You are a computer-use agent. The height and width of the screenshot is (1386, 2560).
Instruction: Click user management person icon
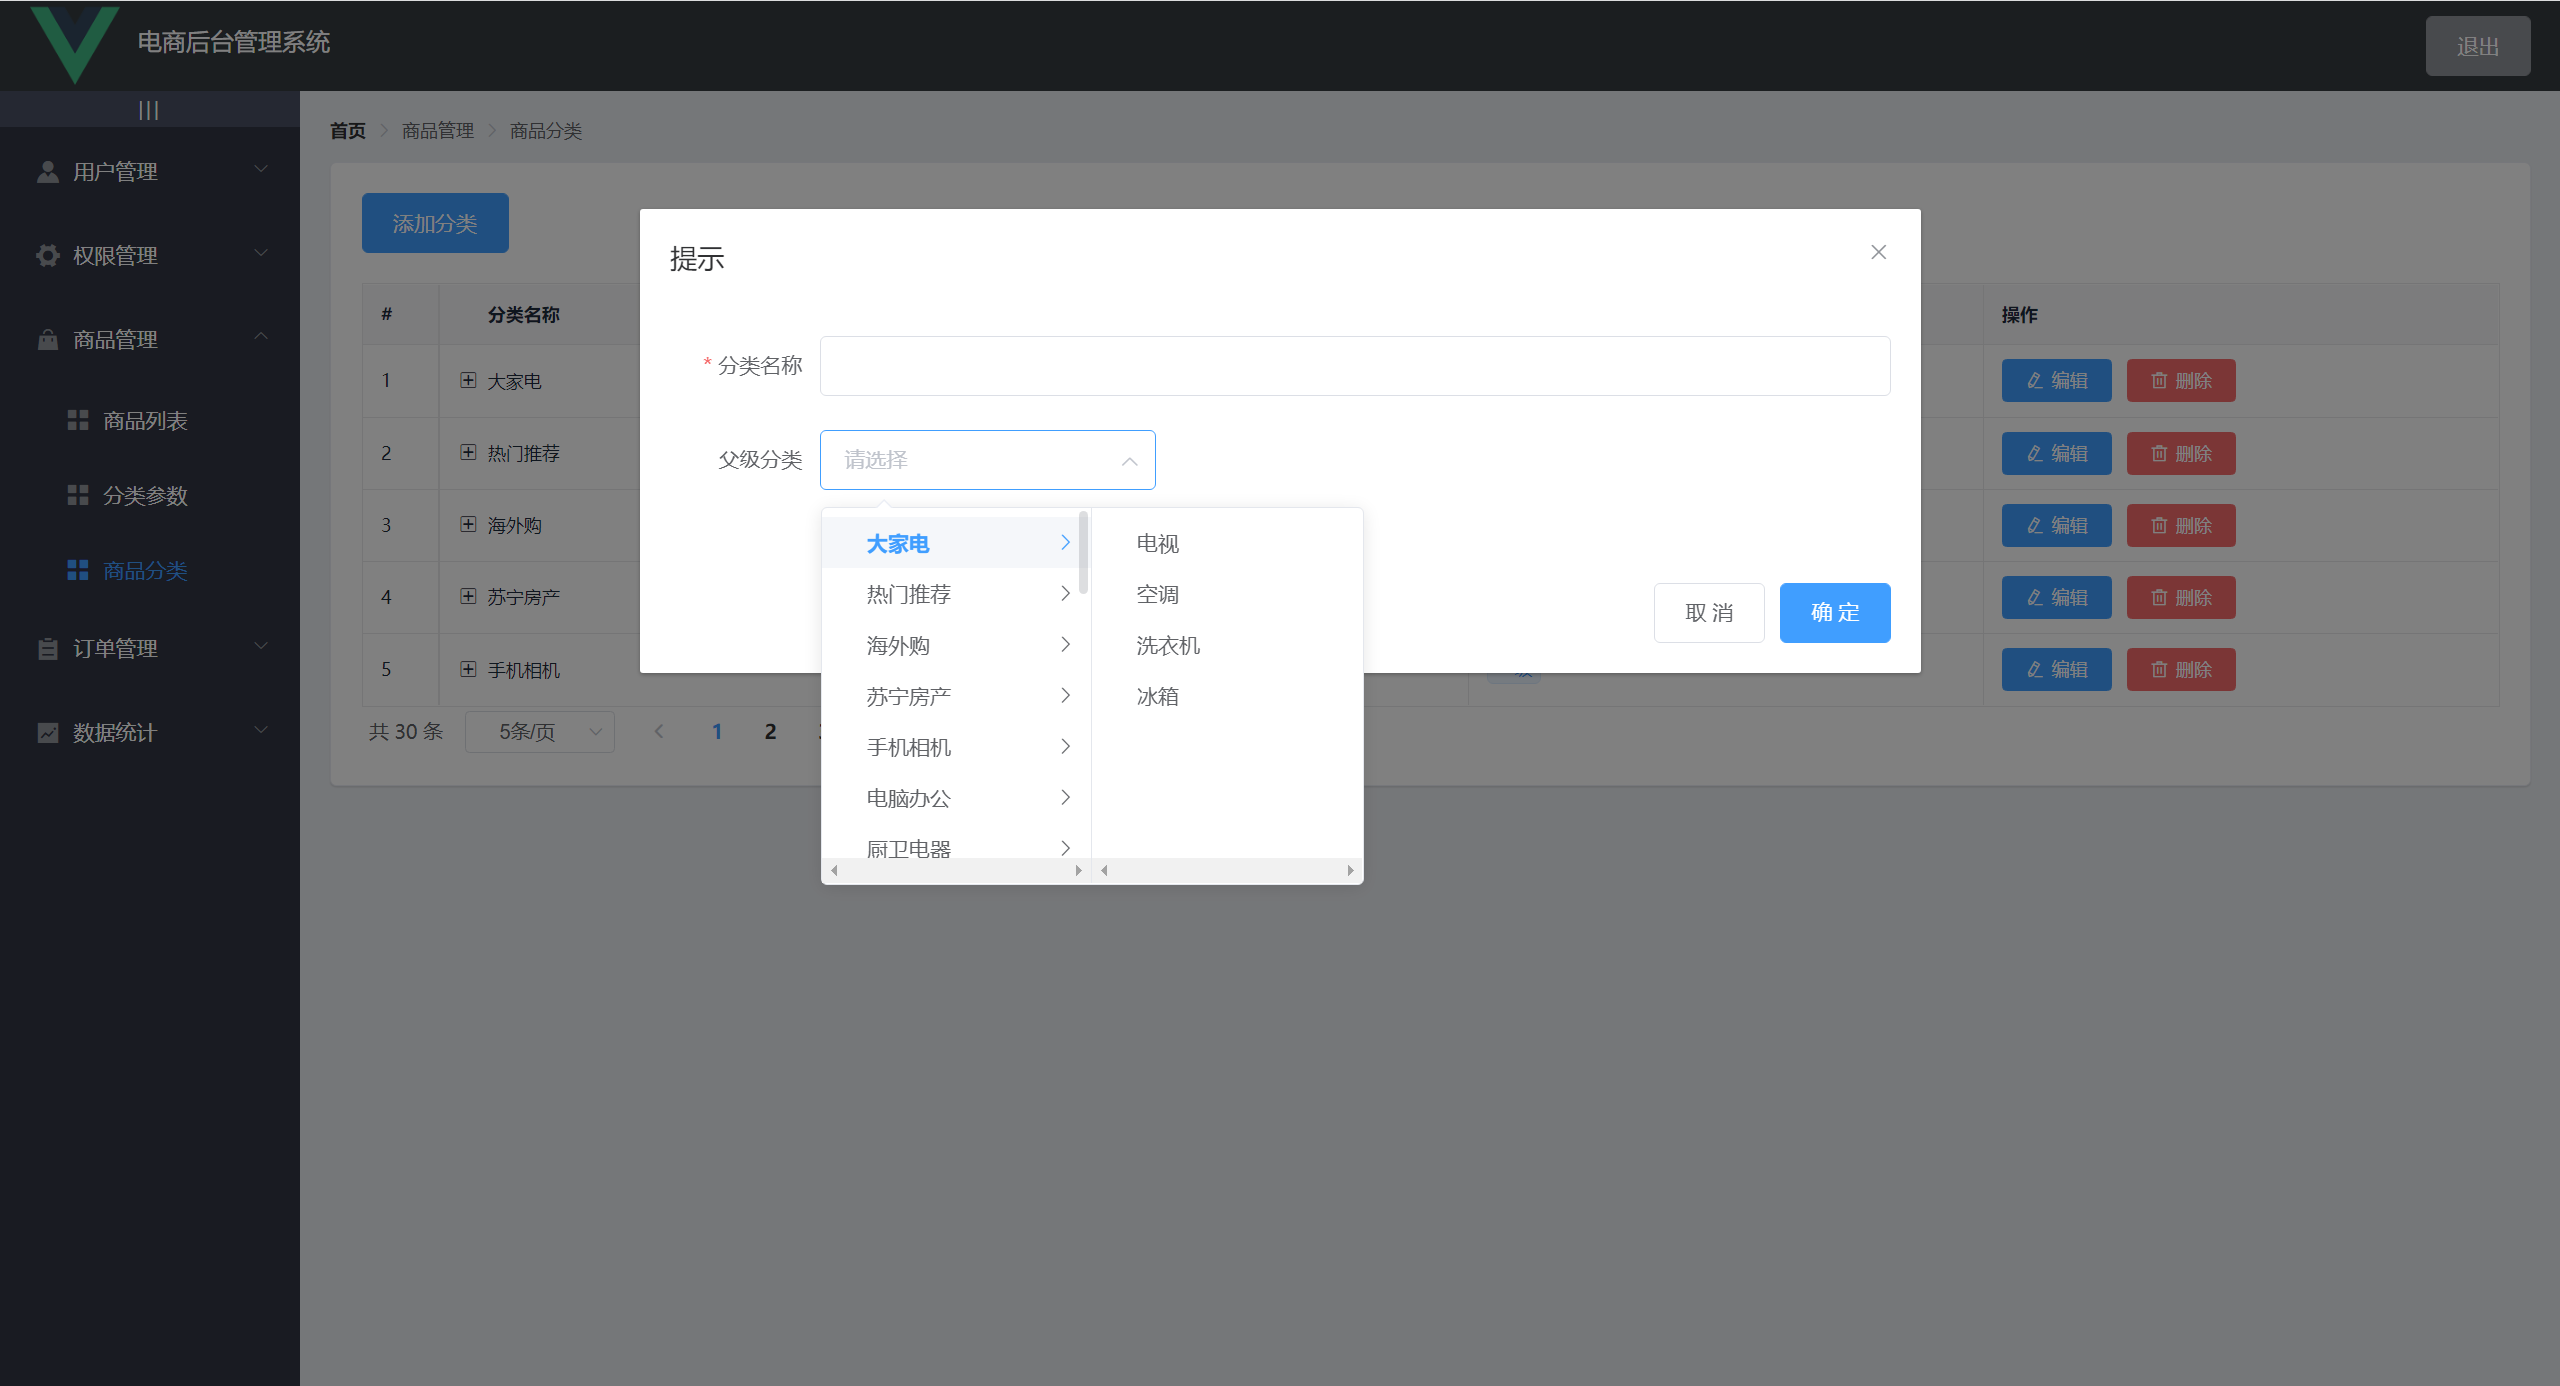click(x=47, y=172)
